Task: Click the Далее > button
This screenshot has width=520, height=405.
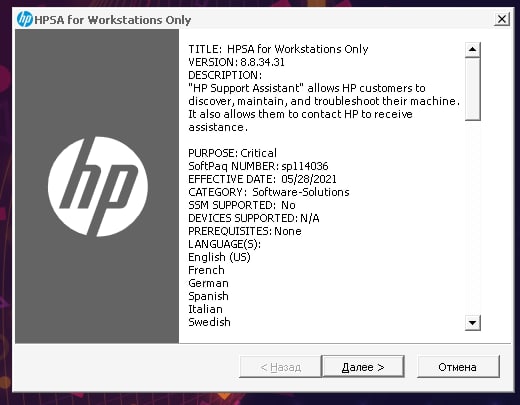Action: tap(363, 367)
